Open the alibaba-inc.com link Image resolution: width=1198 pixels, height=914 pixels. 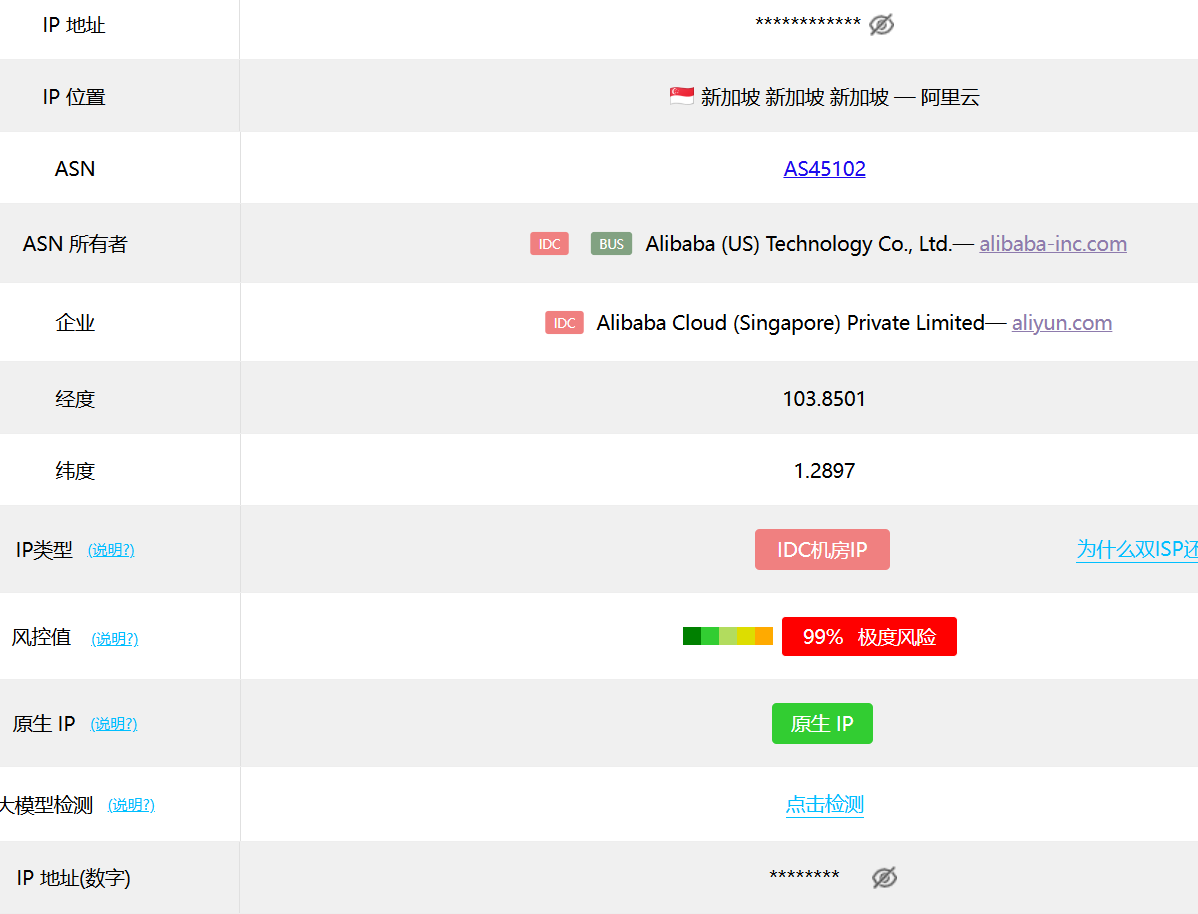pos(1052,244)
